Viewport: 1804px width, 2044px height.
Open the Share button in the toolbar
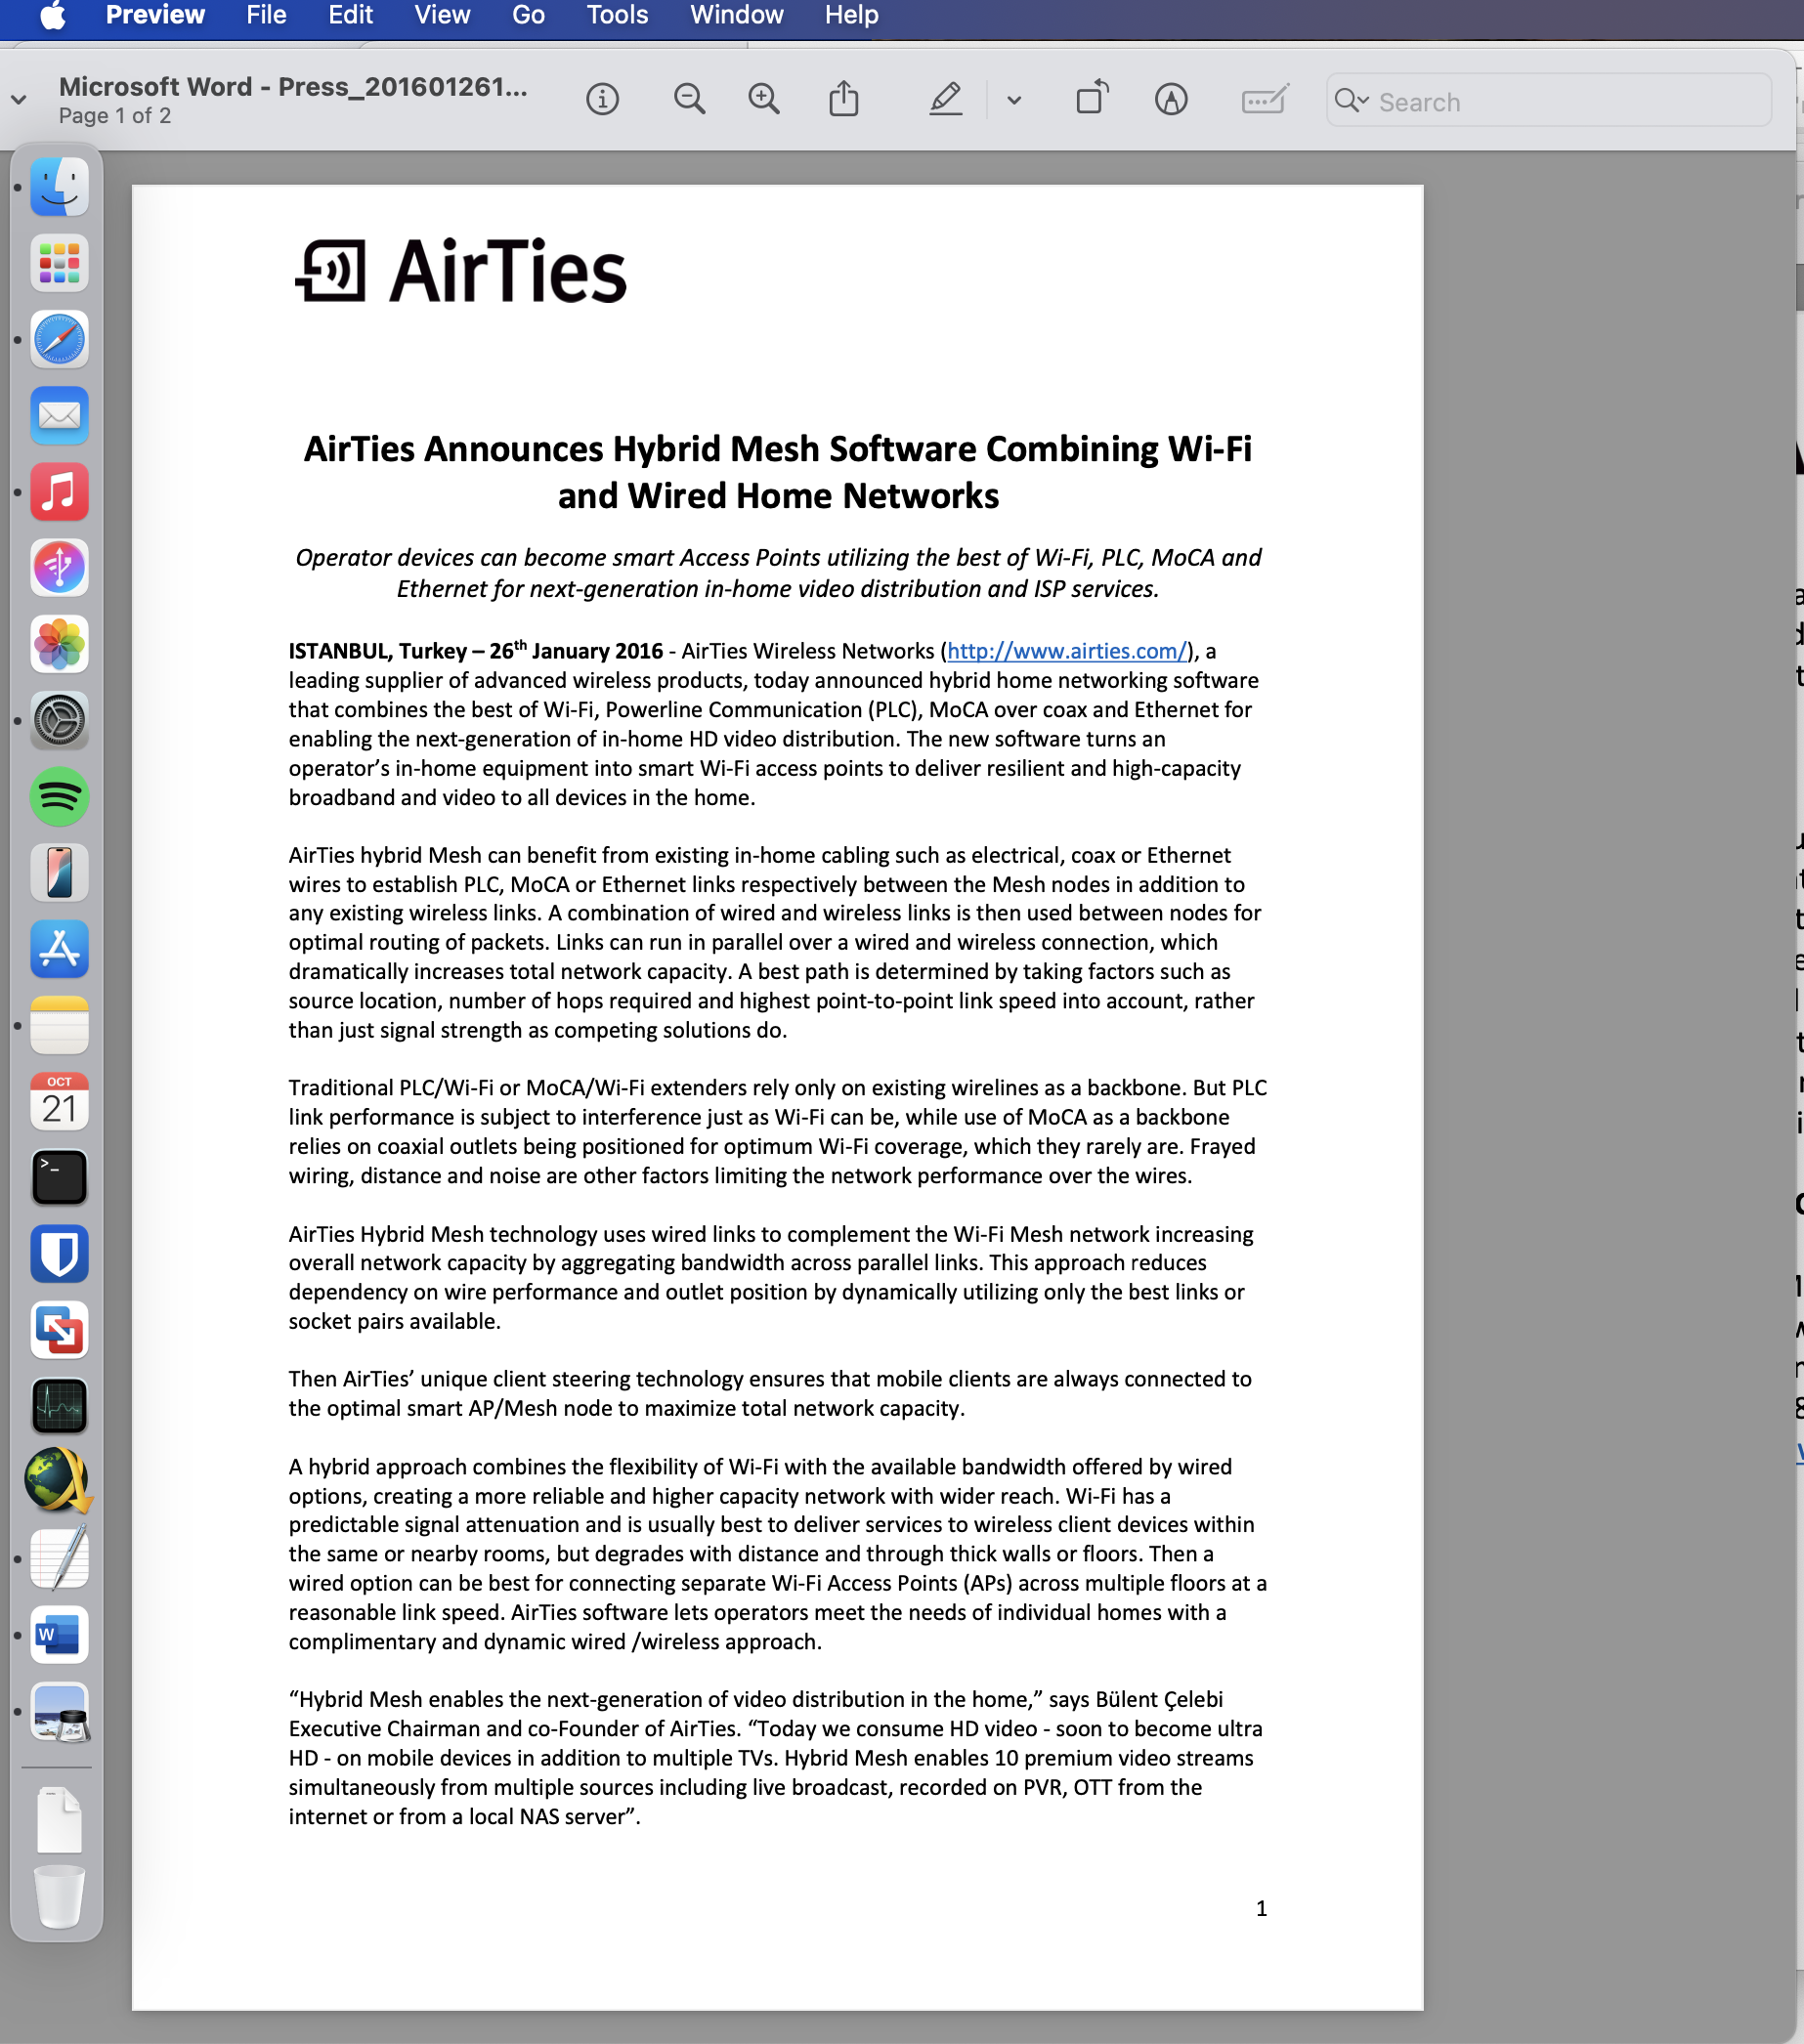point(844,100)
